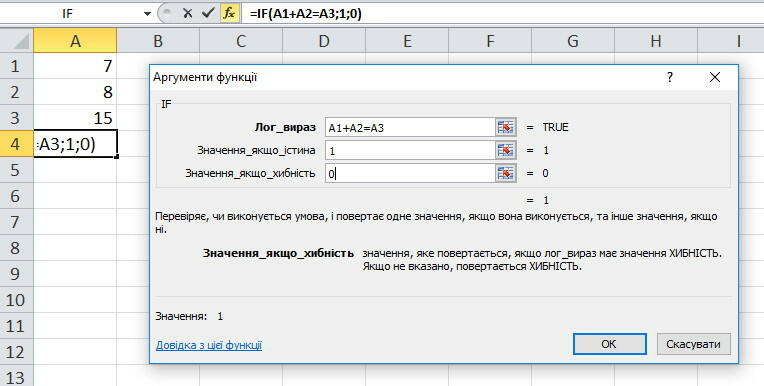Select row 5 header
The width and height of the screenshot is (764, 386).
point(16,170)
